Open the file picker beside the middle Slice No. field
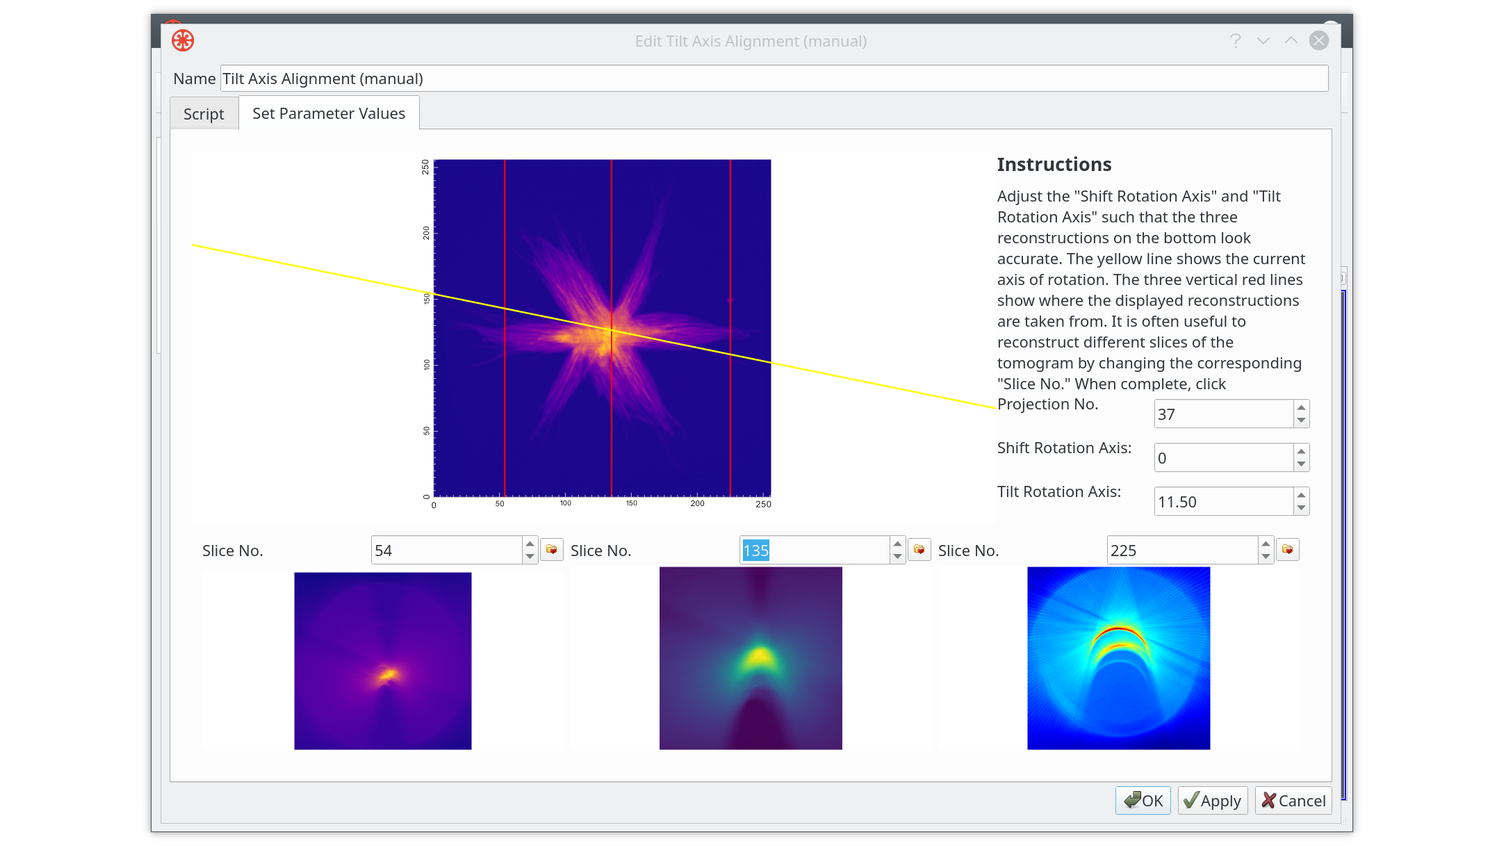Viewport: 1504px width, 846px height. coord(919,549)
